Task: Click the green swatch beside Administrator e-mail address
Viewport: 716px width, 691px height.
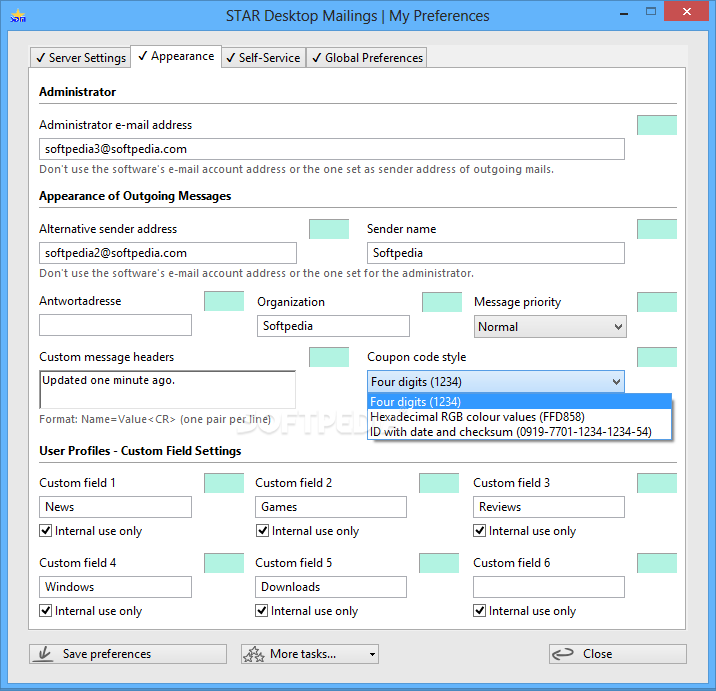Action: coord(657,125)
